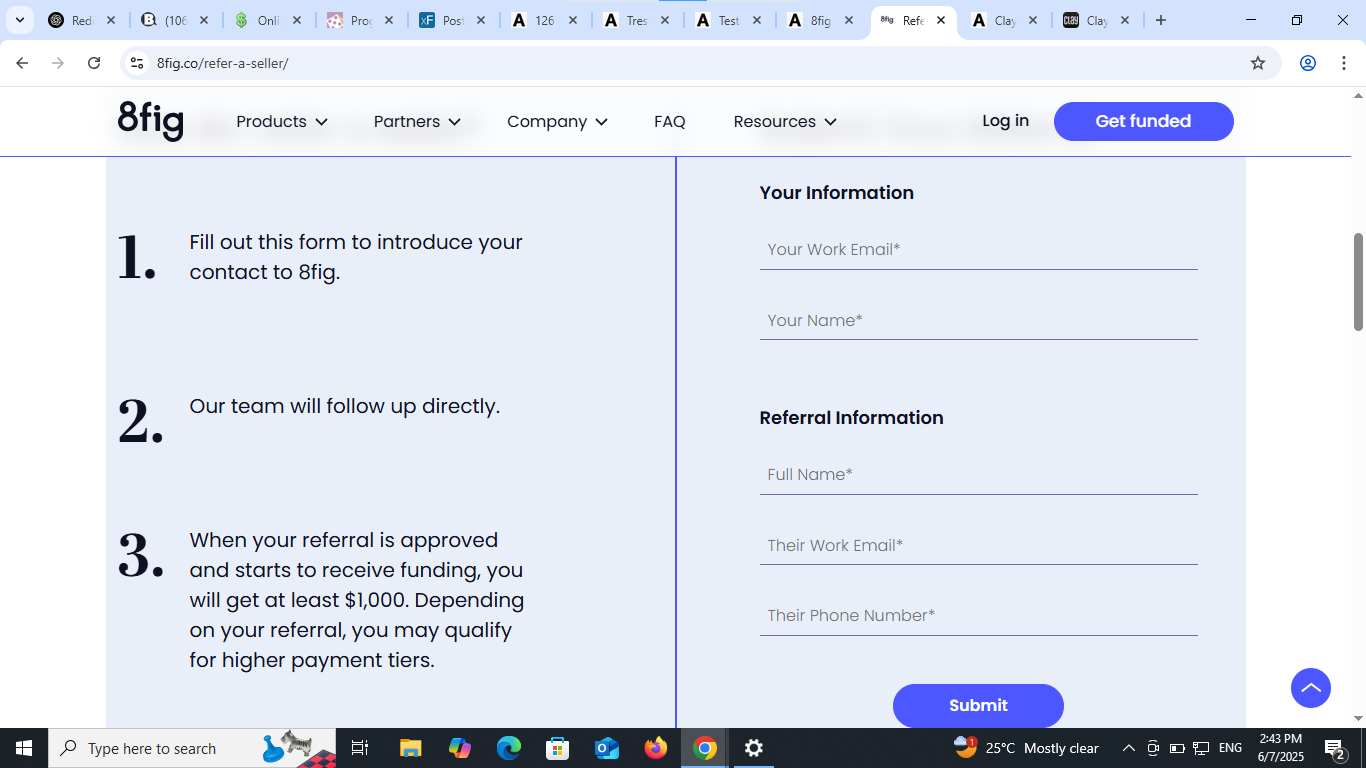Open Chrome's three-dot menu
1366x768 pixels.
1343,63
